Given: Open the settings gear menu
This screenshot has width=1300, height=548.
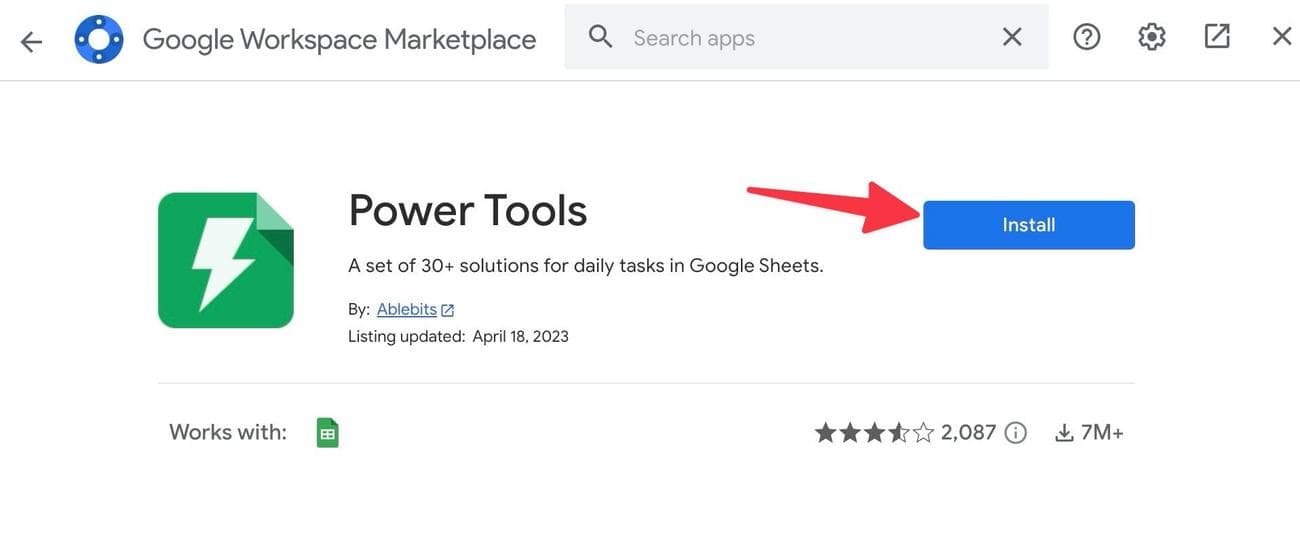Looking at the screenshot, I should [1152, 38].
